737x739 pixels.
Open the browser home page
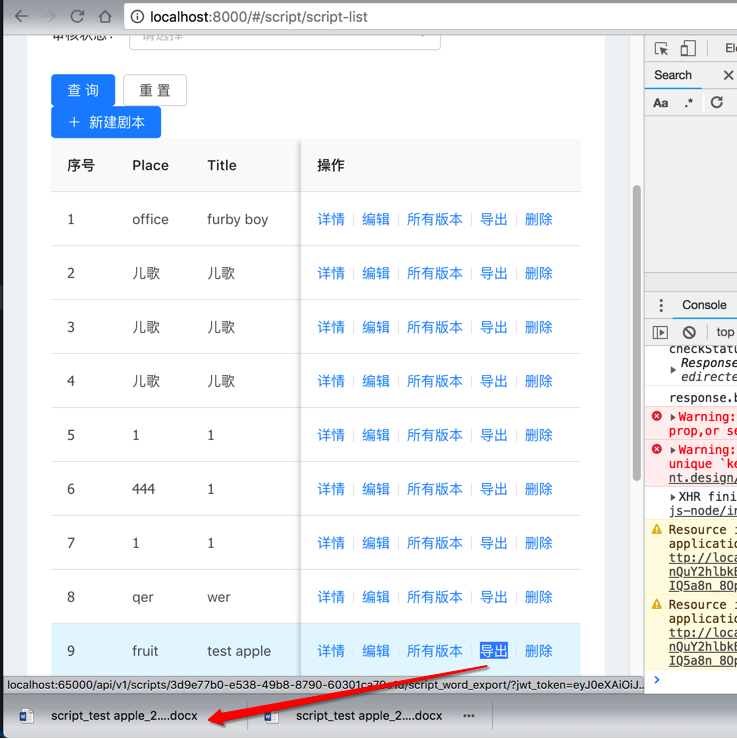(x=105, y=17)
